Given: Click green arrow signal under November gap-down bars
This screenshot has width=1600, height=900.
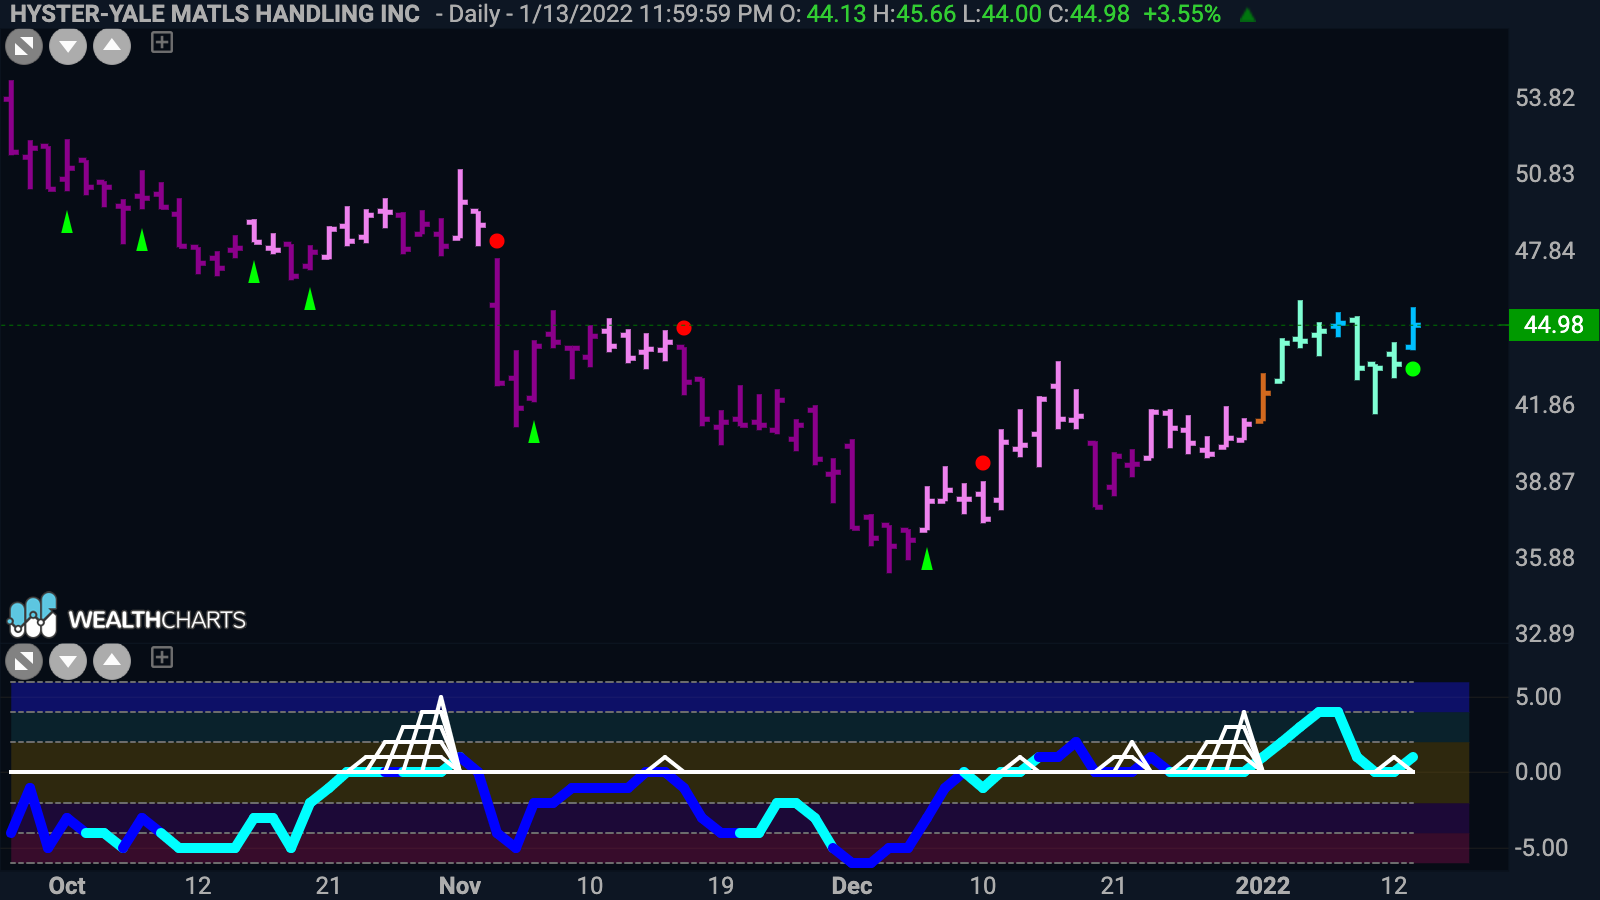Looking at the screenshot, I should [534, 432].
